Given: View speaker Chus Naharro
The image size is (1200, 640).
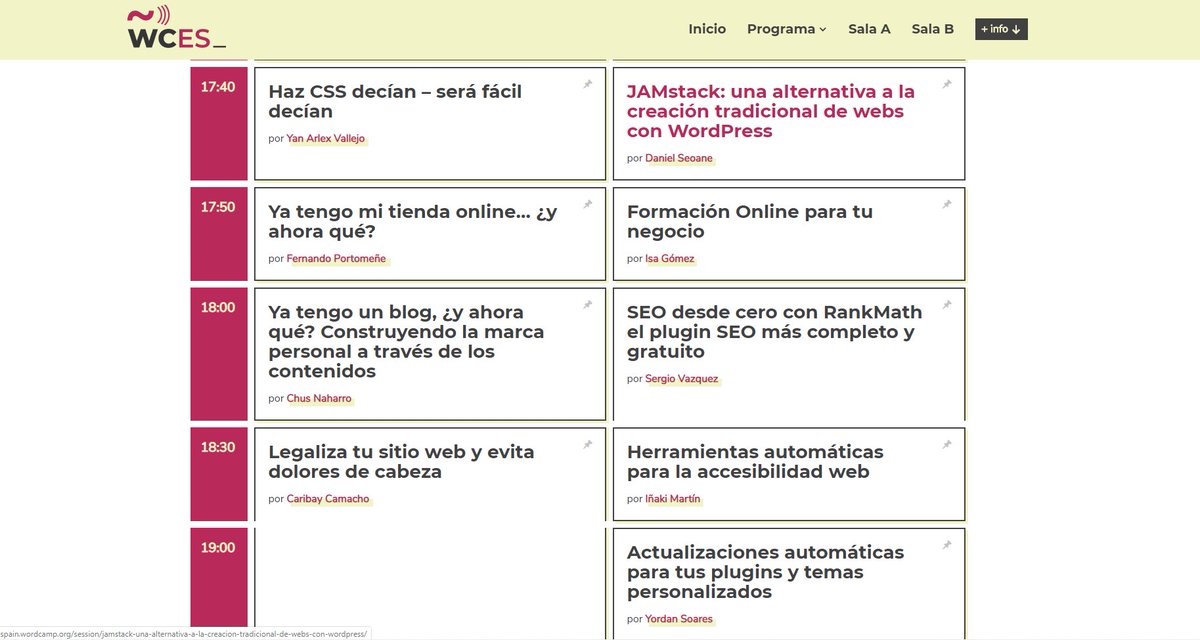Looking at the screenshot, I should pyautogui.click(x=320, y=399).
